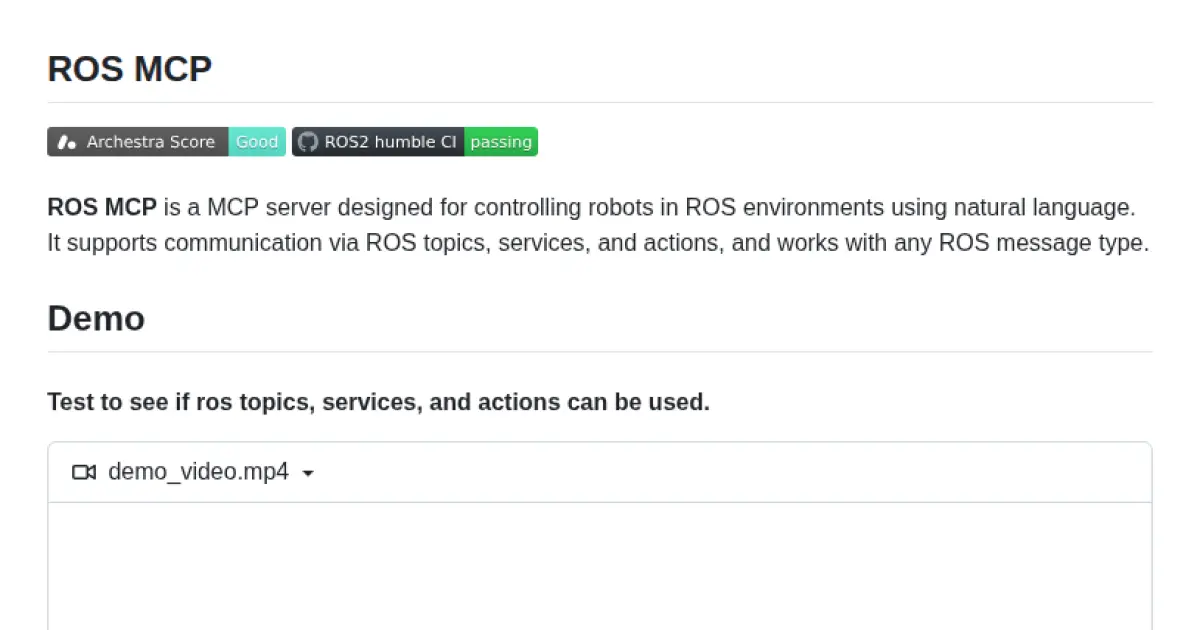Click the "Demo" section heading

point(96,318)
